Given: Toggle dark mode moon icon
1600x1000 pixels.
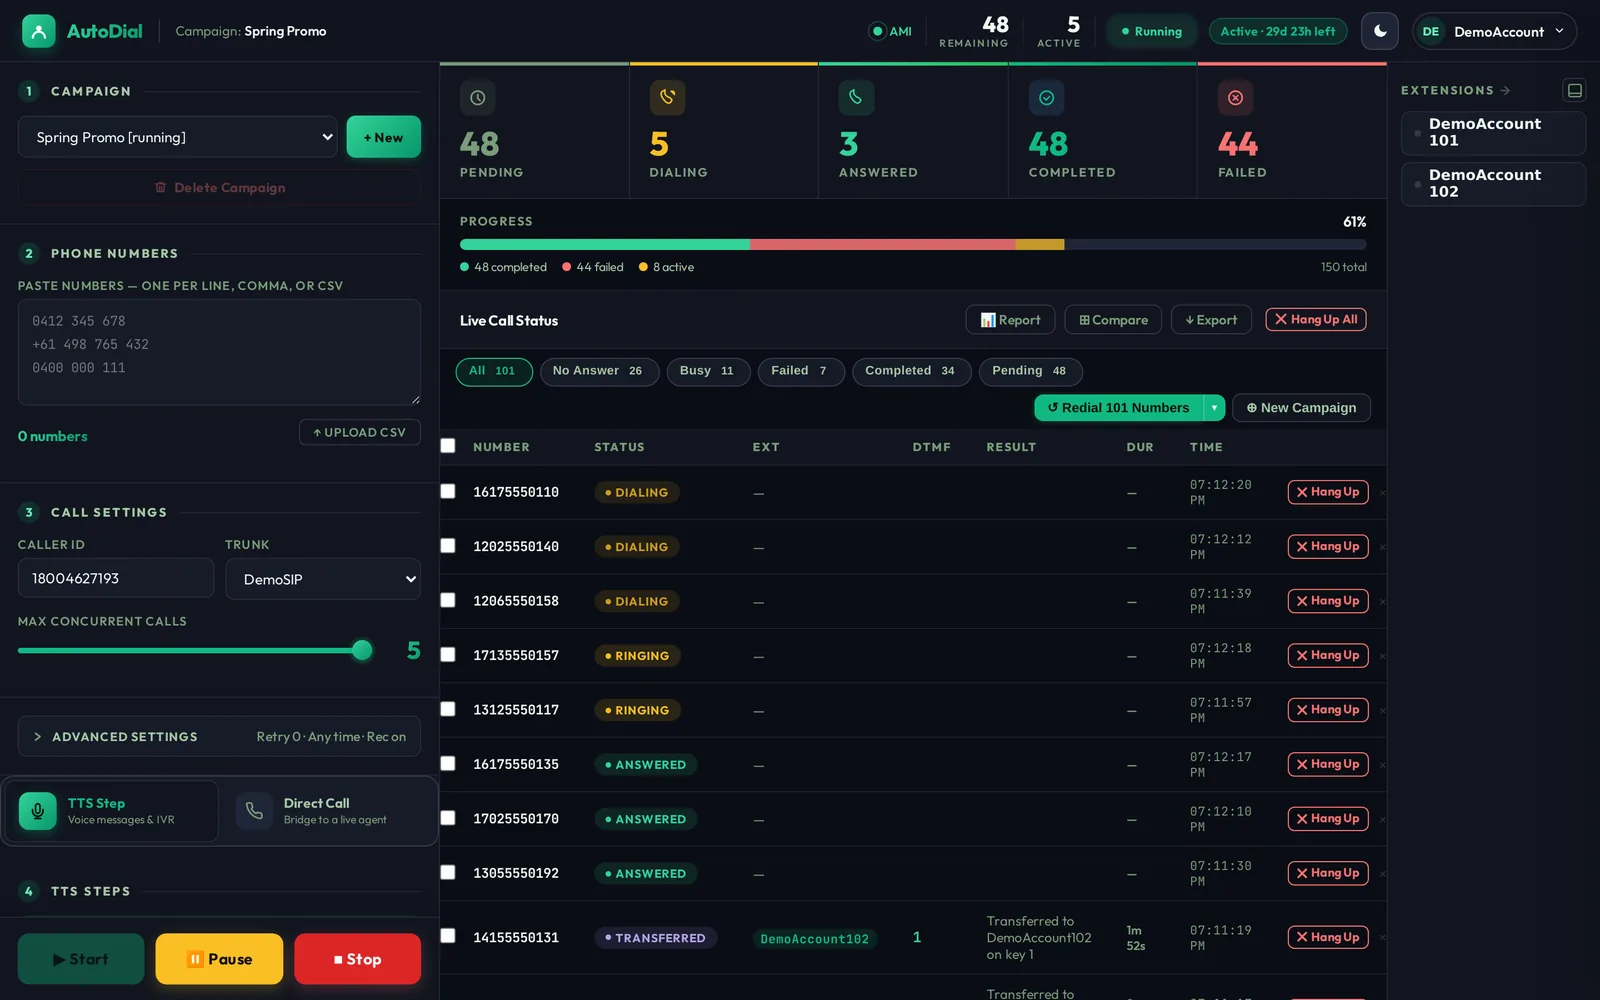Looking at the screenshot, I should coord(1380,31).
